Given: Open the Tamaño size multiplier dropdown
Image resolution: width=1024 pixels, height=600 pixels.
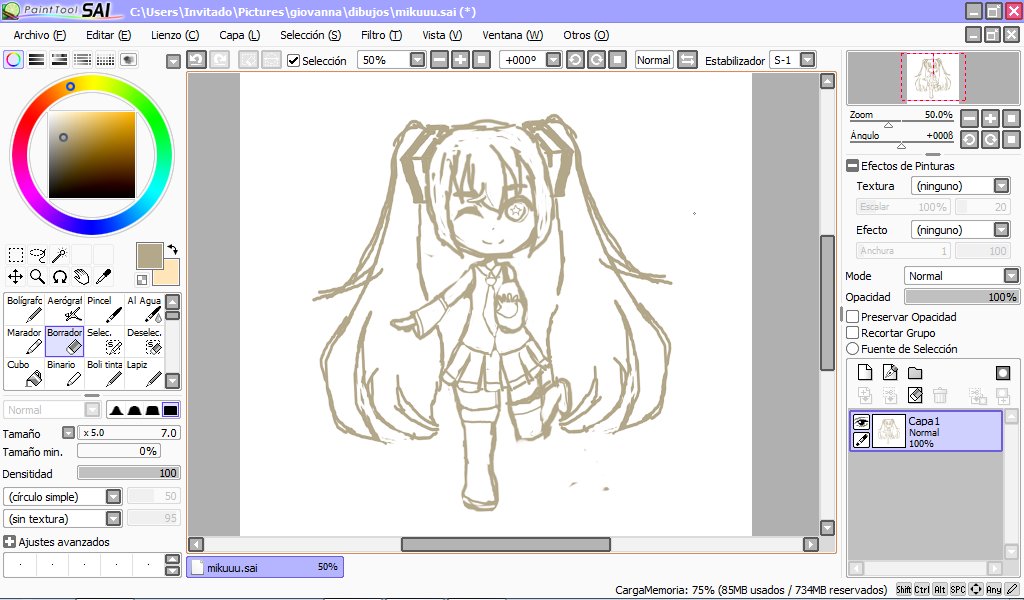Looking at the screenshot, I should (69, 433).
